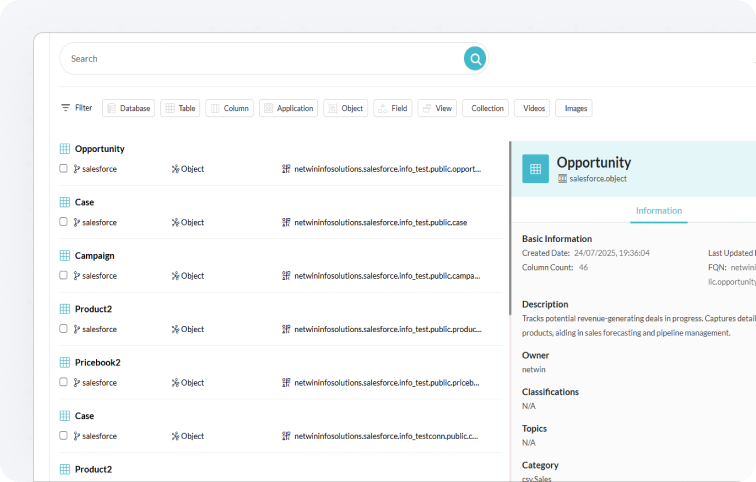Select the Videos filter chip
The image size is (756, 482).
pyautogui.click(x=534, y=108)
